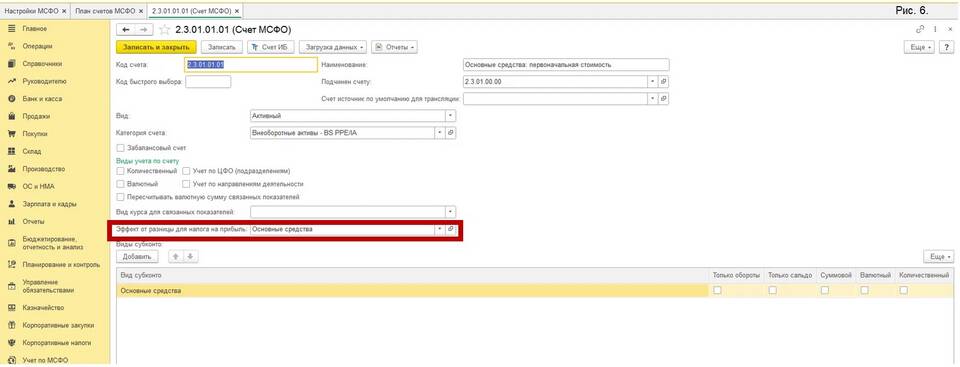Copy link to this form icon
This screenshot has height=367, width=960.
coord(919,29)
